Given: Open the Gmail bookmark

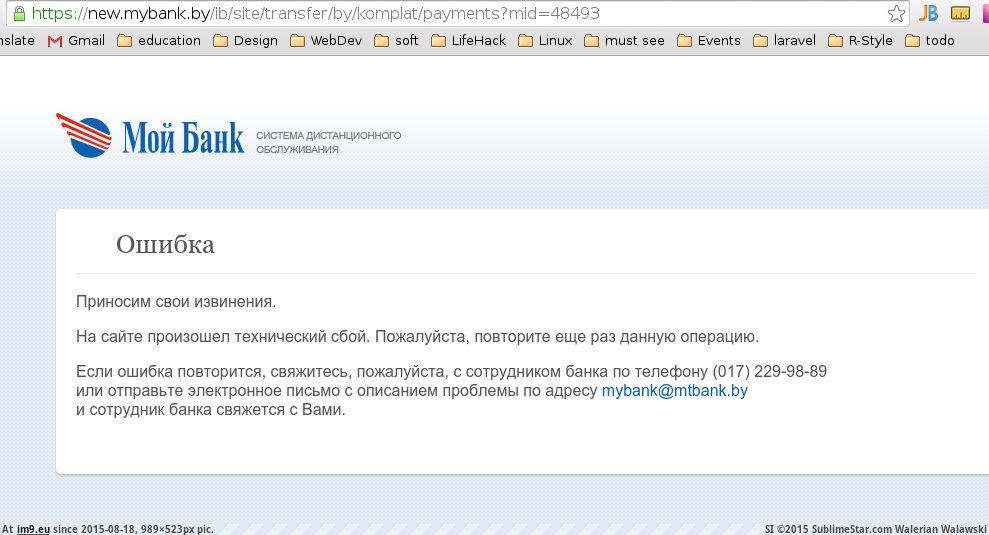Looking at the screenshot, I should [x=76, y=41].
